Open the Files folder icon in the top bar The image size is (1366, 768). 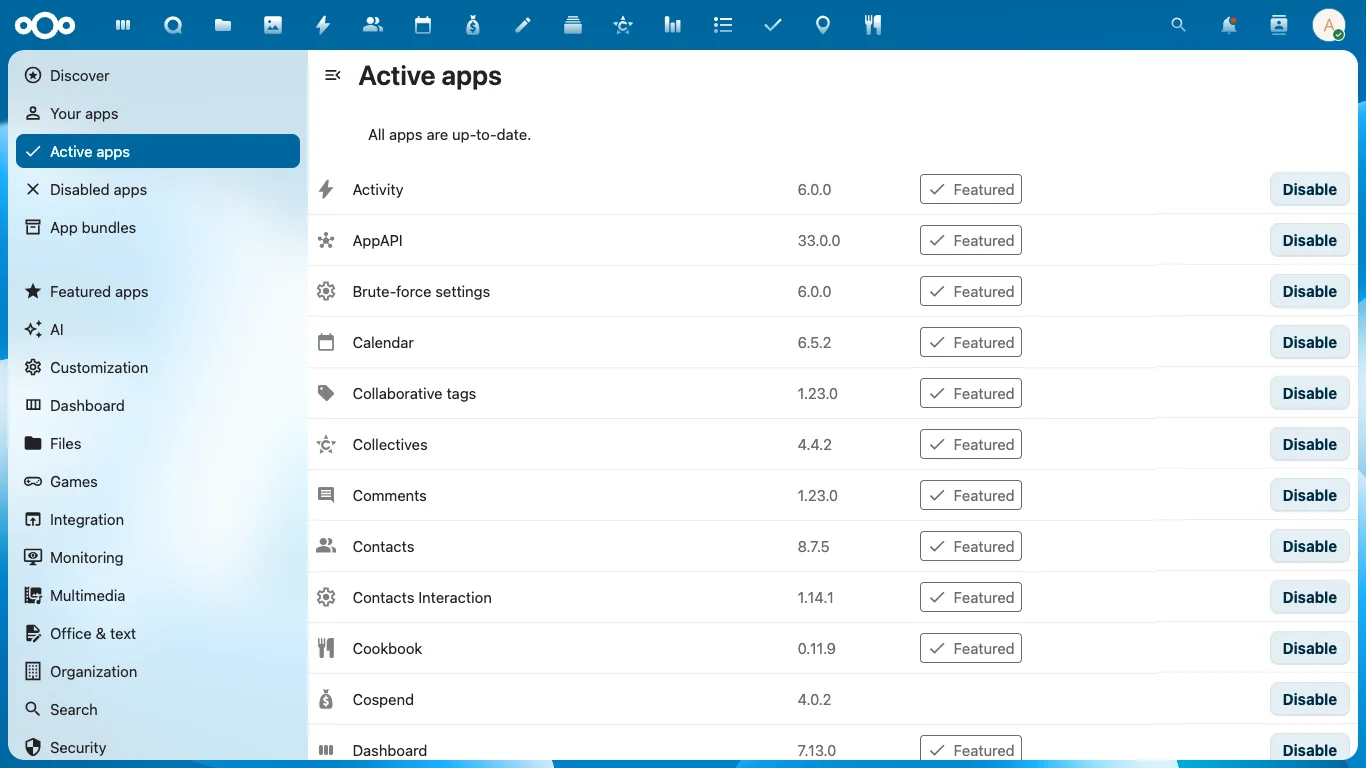223,25
